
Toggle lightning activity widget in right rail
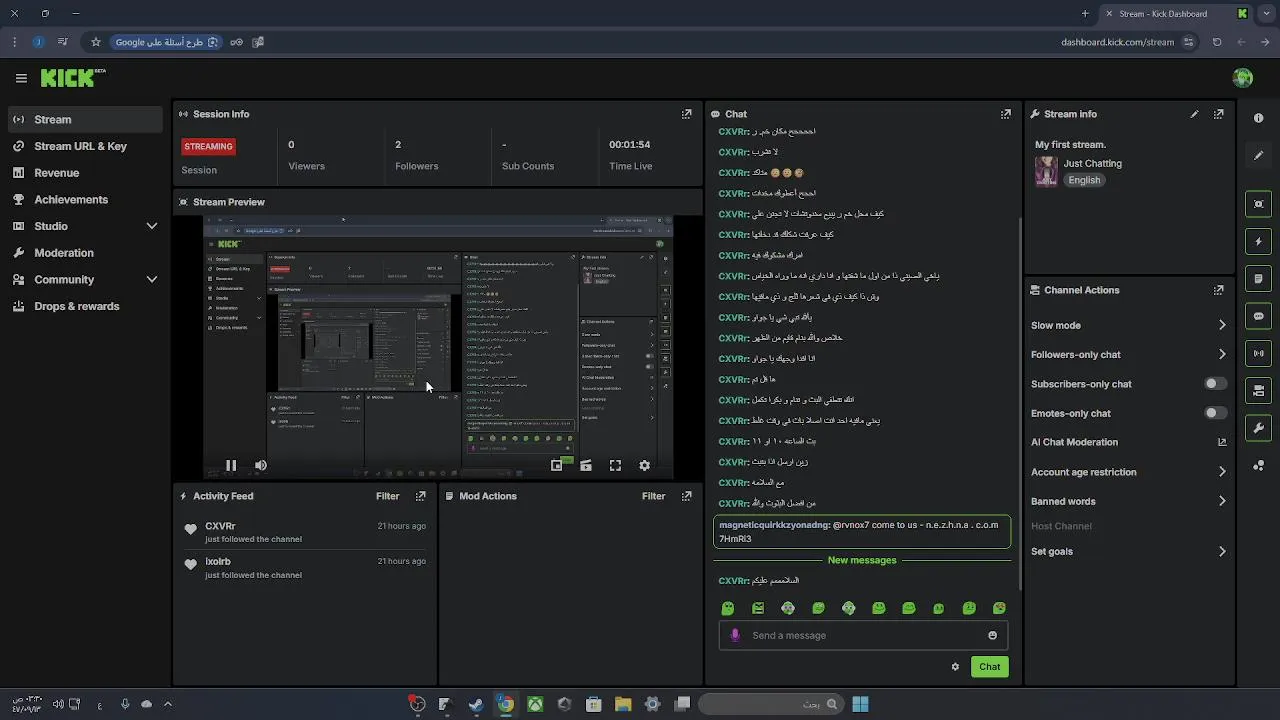(1258, 241)
